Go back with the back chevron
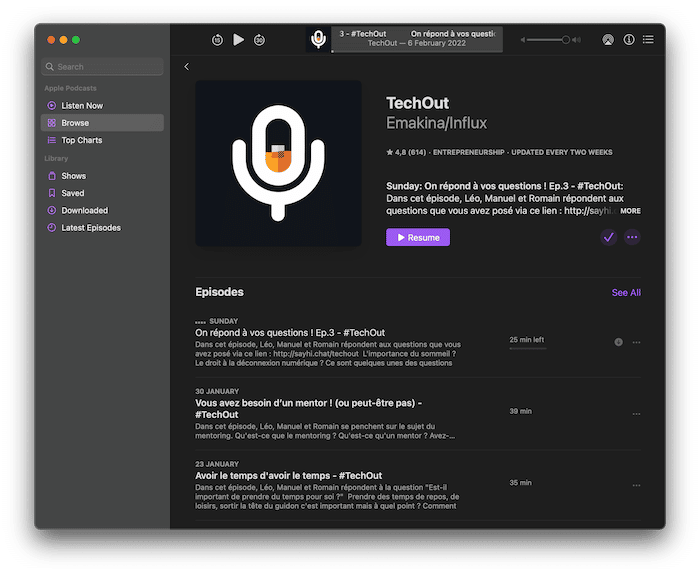700x575 pixels. [x=187, y=67]
